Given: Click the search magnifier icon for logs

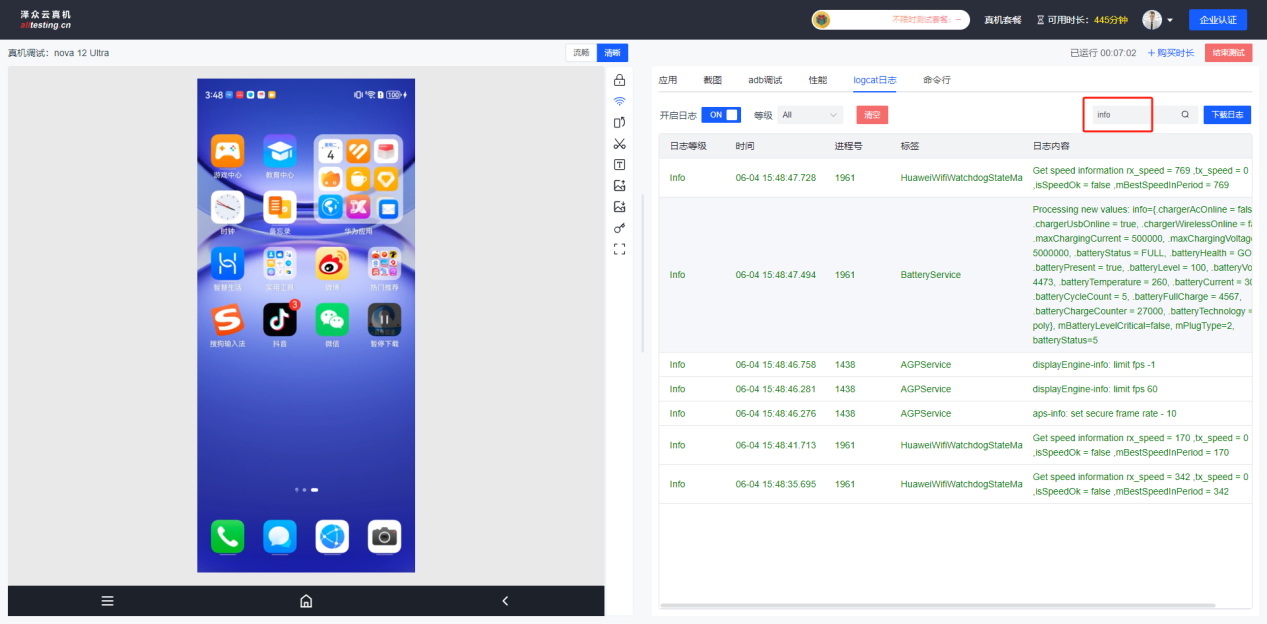Looking at the screenshot, I should coord(1185,115).
